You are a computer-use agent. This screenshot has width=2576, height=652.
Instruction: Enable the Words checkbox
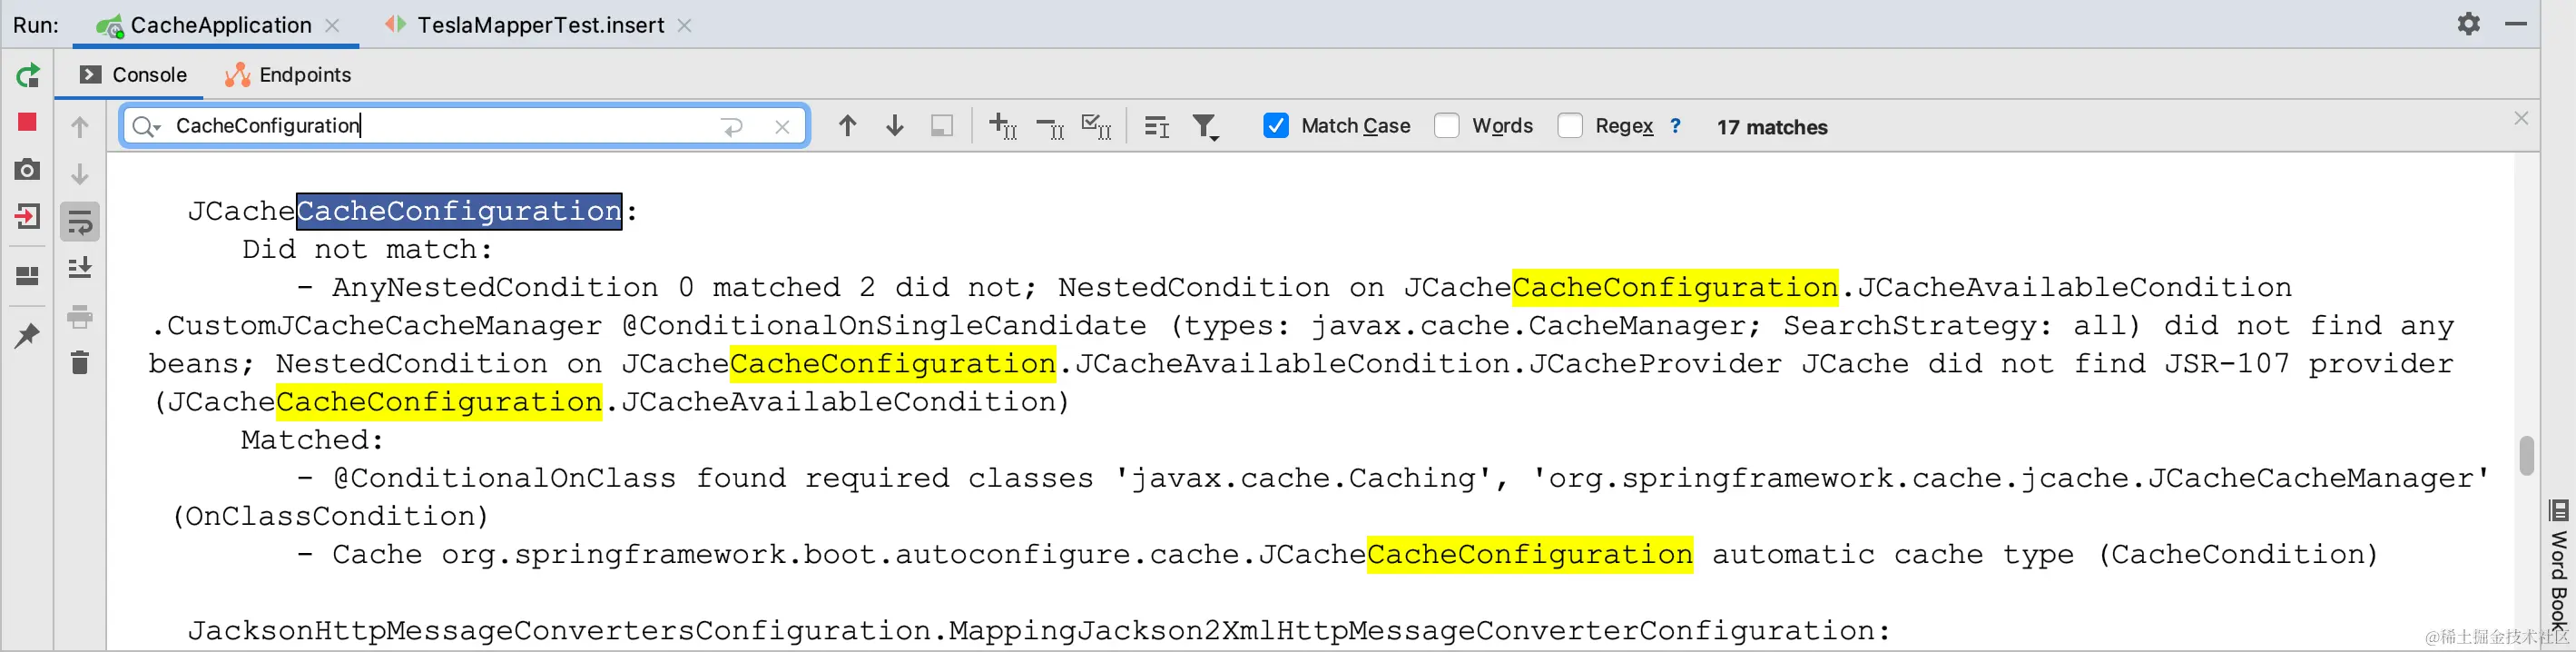click(x=1447, y=126)
